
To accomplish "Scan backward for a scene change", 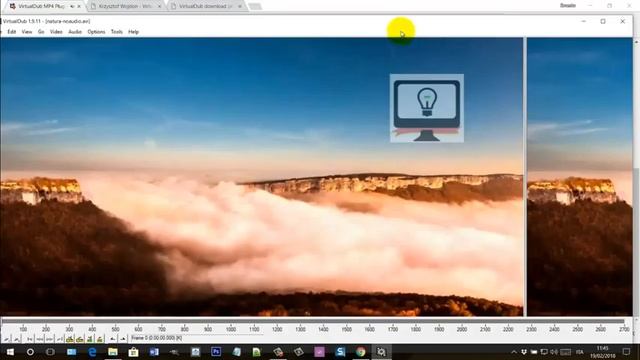I will click(89, 339).
